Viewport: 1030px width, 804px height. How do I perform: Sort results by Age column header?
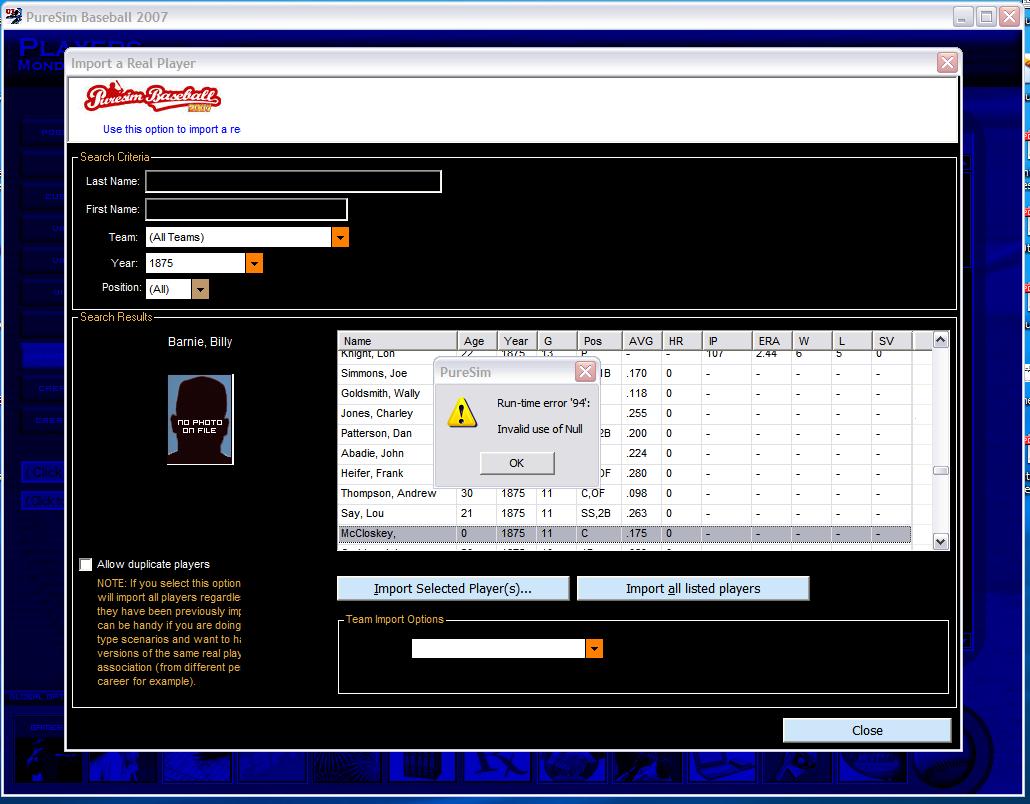click(477, 341)
